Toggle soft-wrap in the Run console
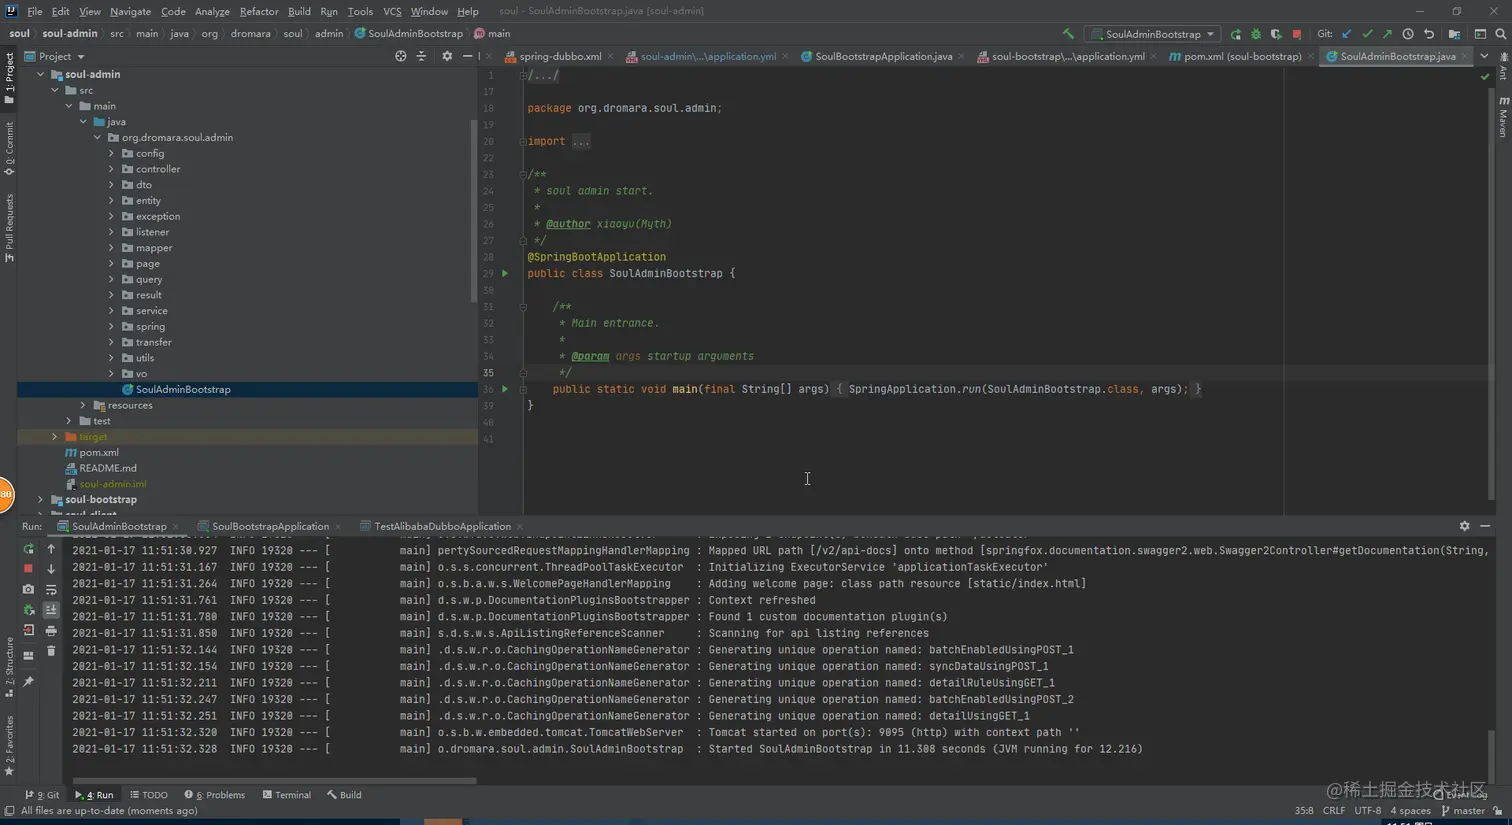 (51, 589)
